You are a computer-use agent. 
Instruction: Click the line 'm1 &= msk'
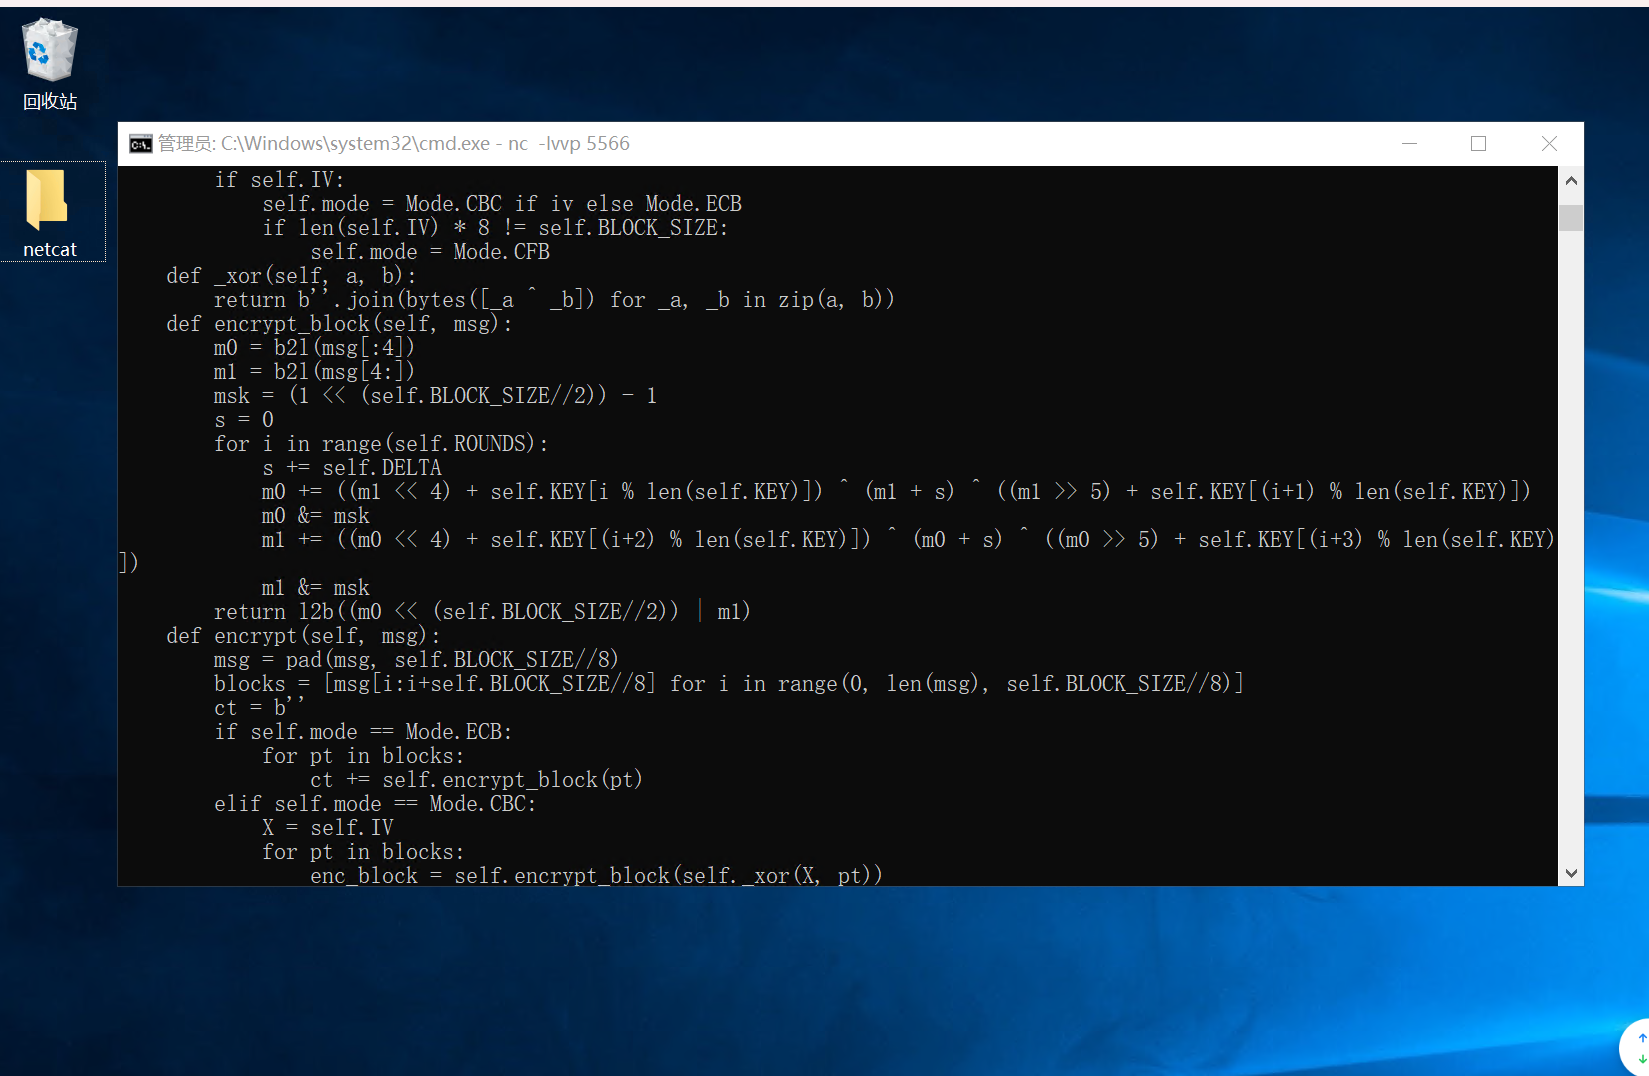point(316,588)
